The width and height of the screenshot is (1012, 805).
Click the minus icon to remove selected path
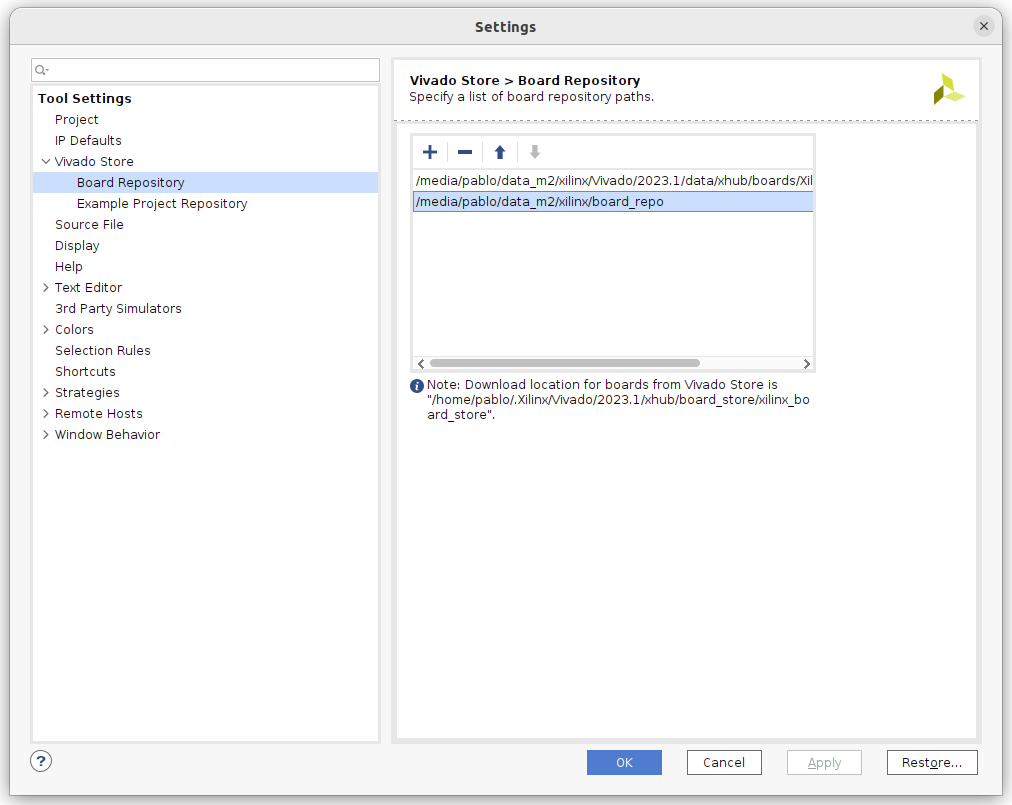click(465, 152)
